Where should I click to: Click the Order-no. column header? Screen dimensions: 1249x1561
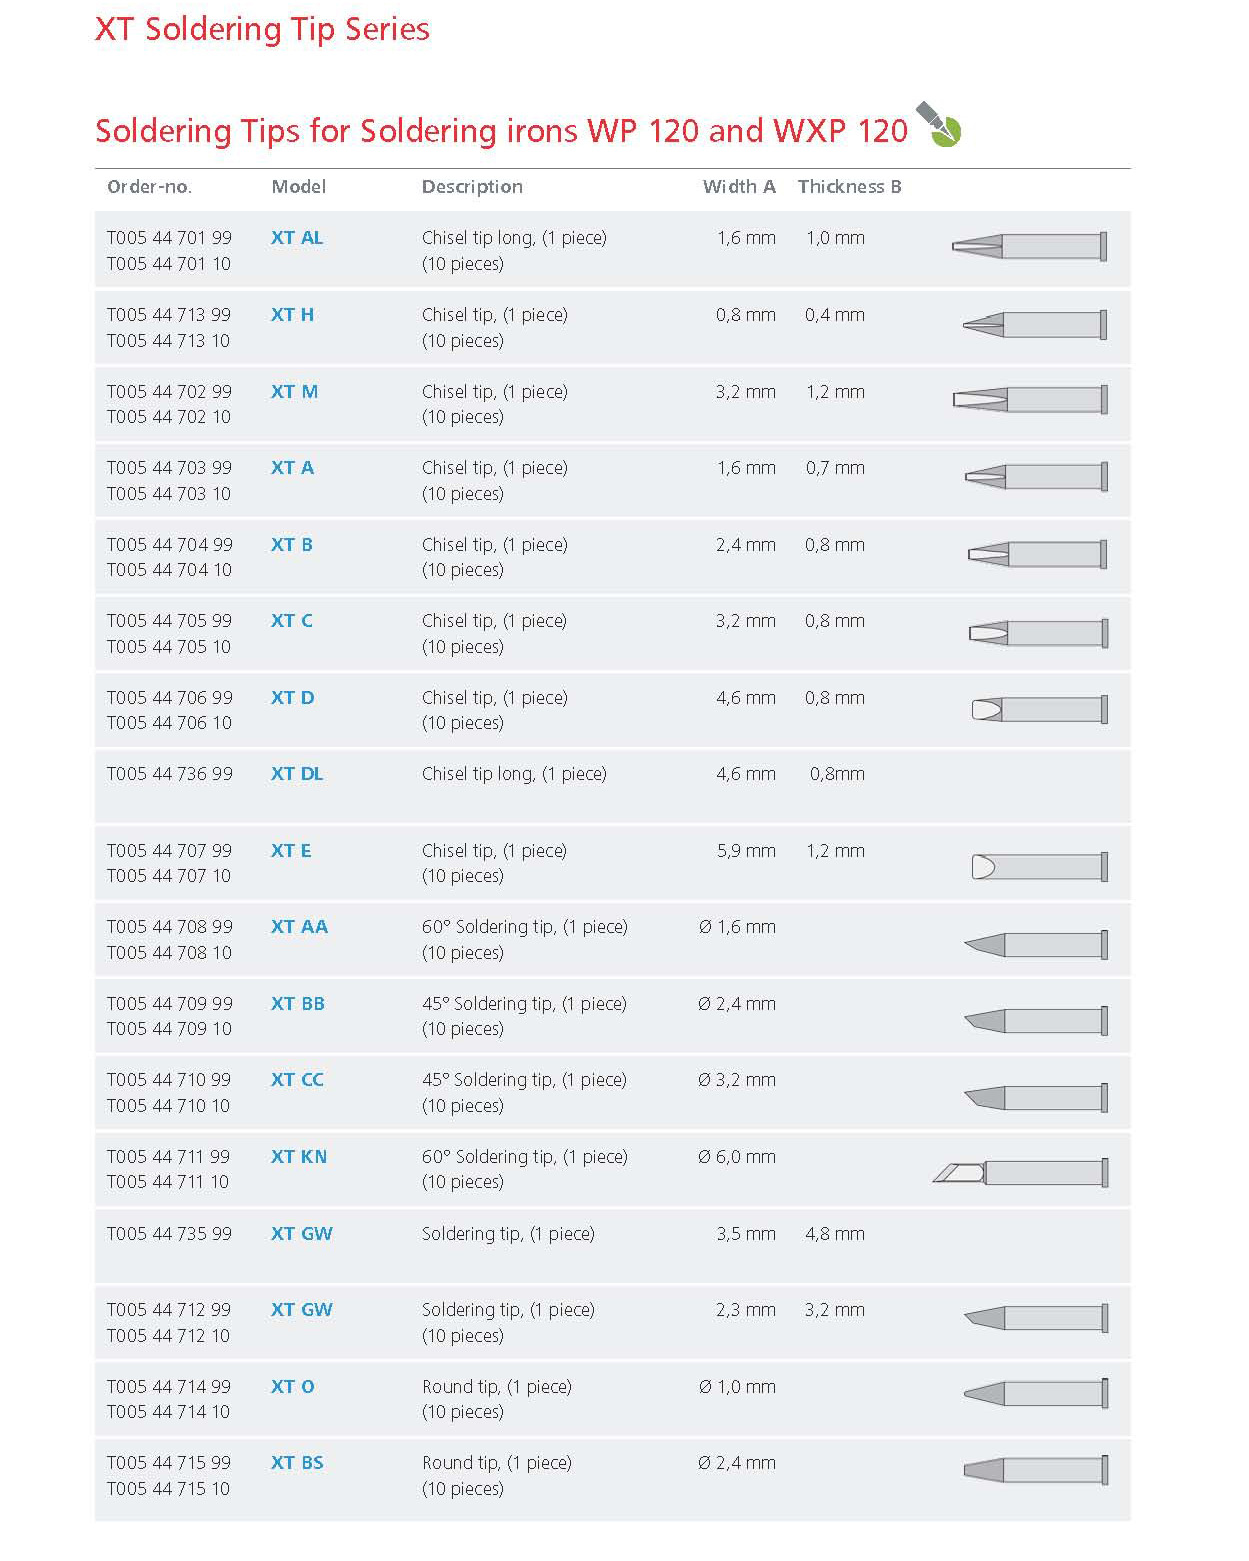[149, 187]
